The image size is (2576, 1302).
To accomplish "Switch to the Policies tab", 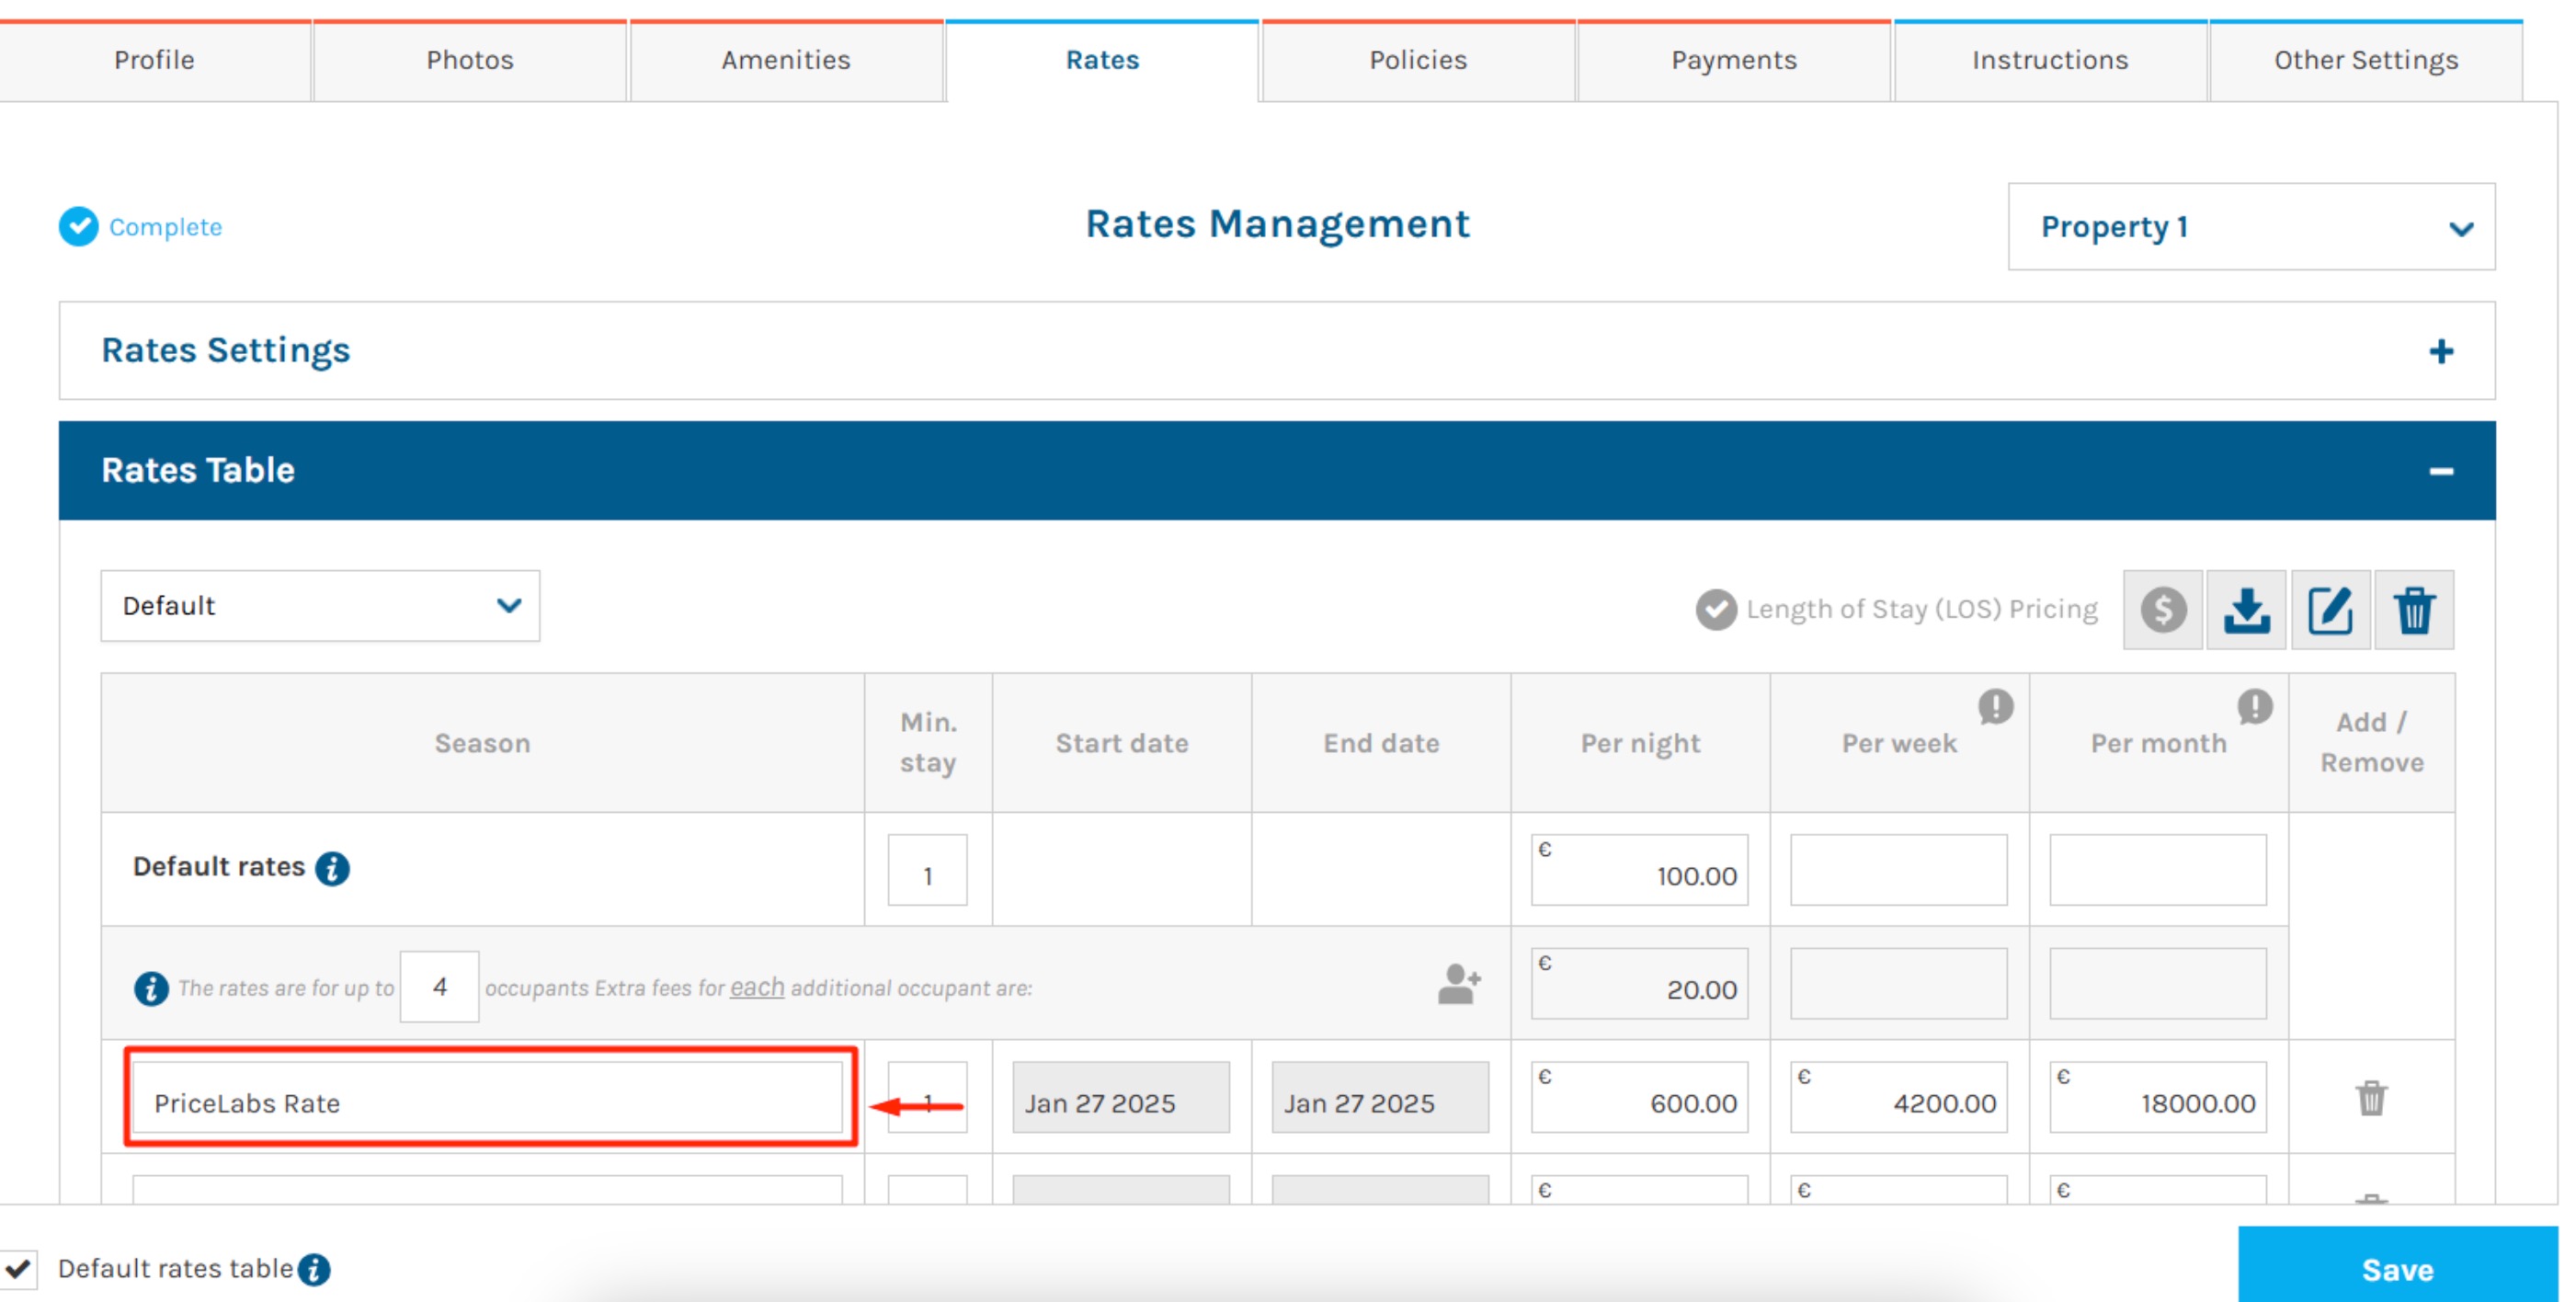I will click(1417, 61).
